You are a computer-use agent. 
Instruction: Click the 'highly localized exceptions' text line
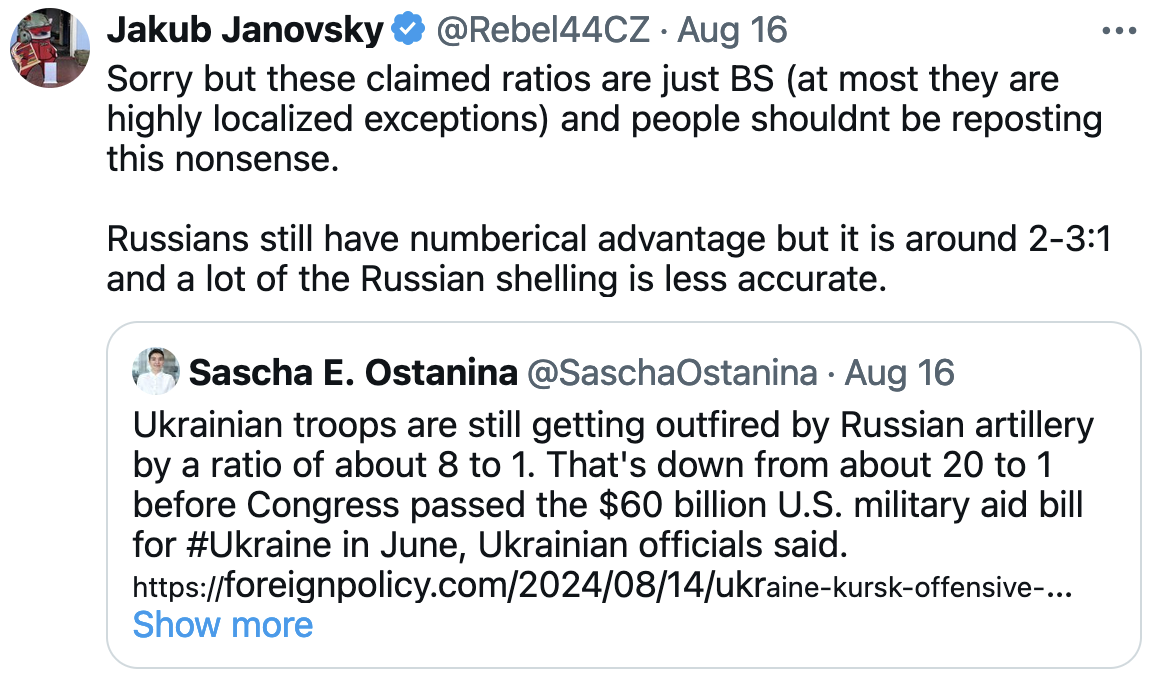click(x=604, y=118)
